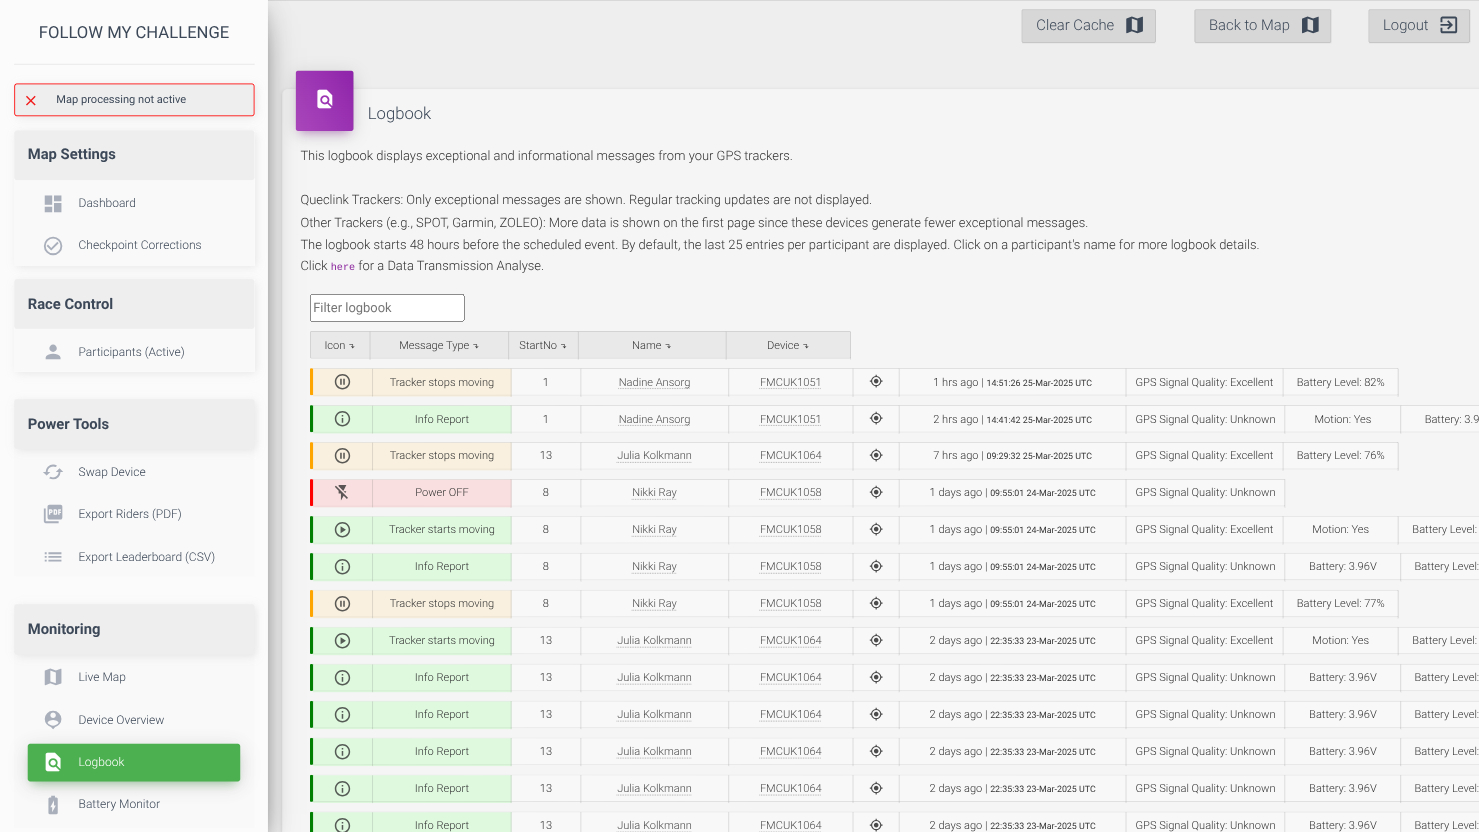
Task: Click the Dashboard grid icon in sidebar
Action: tap(53, 203)
